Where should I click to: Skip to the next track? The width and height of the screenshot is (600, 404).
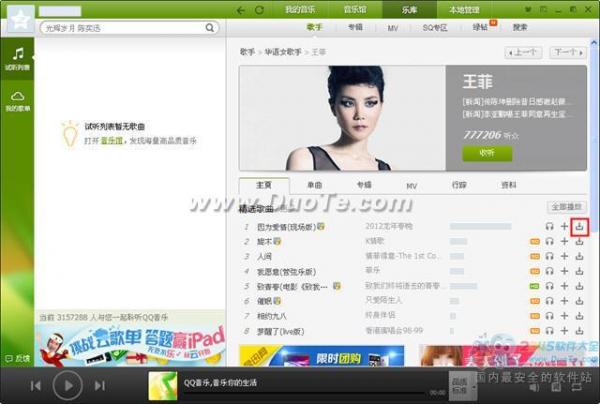100,386
